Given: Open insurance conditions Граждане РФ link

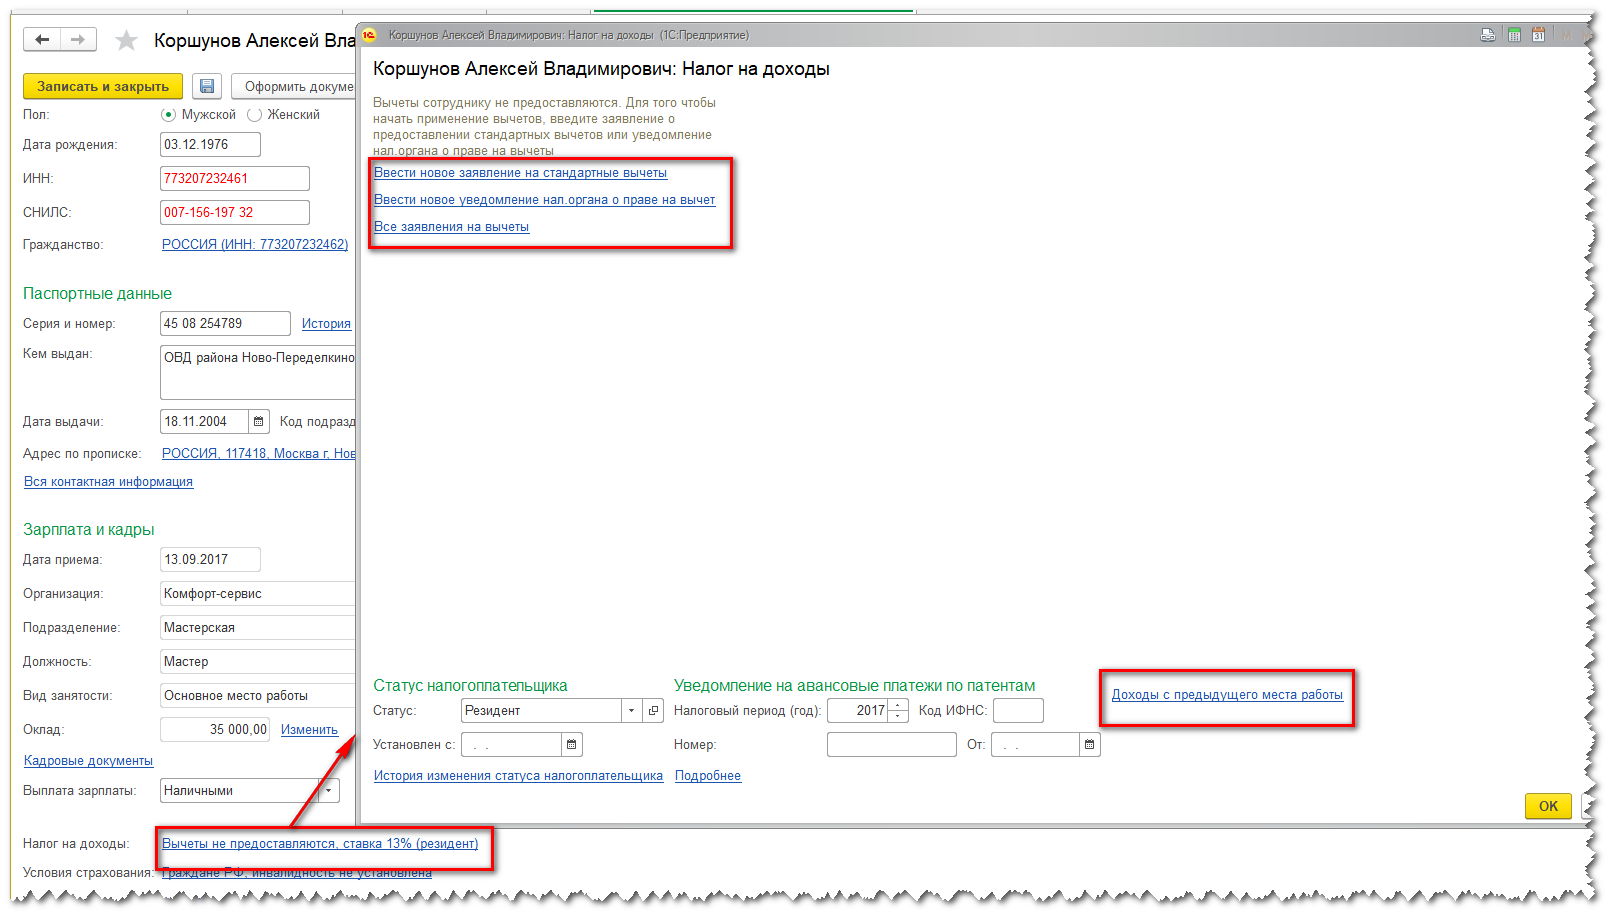Looking at the screenshot, I should click(x=297, y=873).
